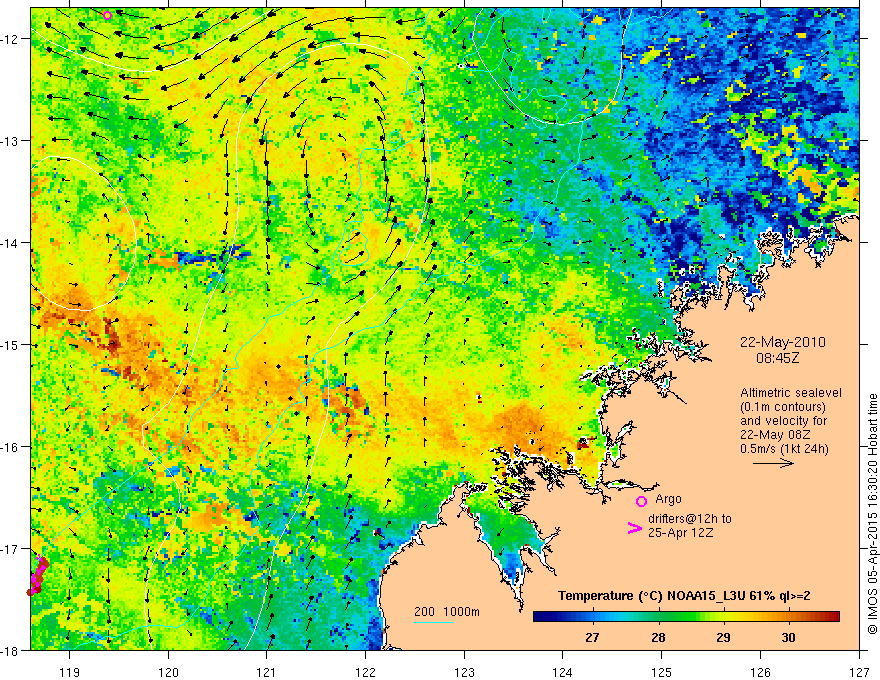Click the 0.5m/s velocity scale arrow

pos(773,463)
